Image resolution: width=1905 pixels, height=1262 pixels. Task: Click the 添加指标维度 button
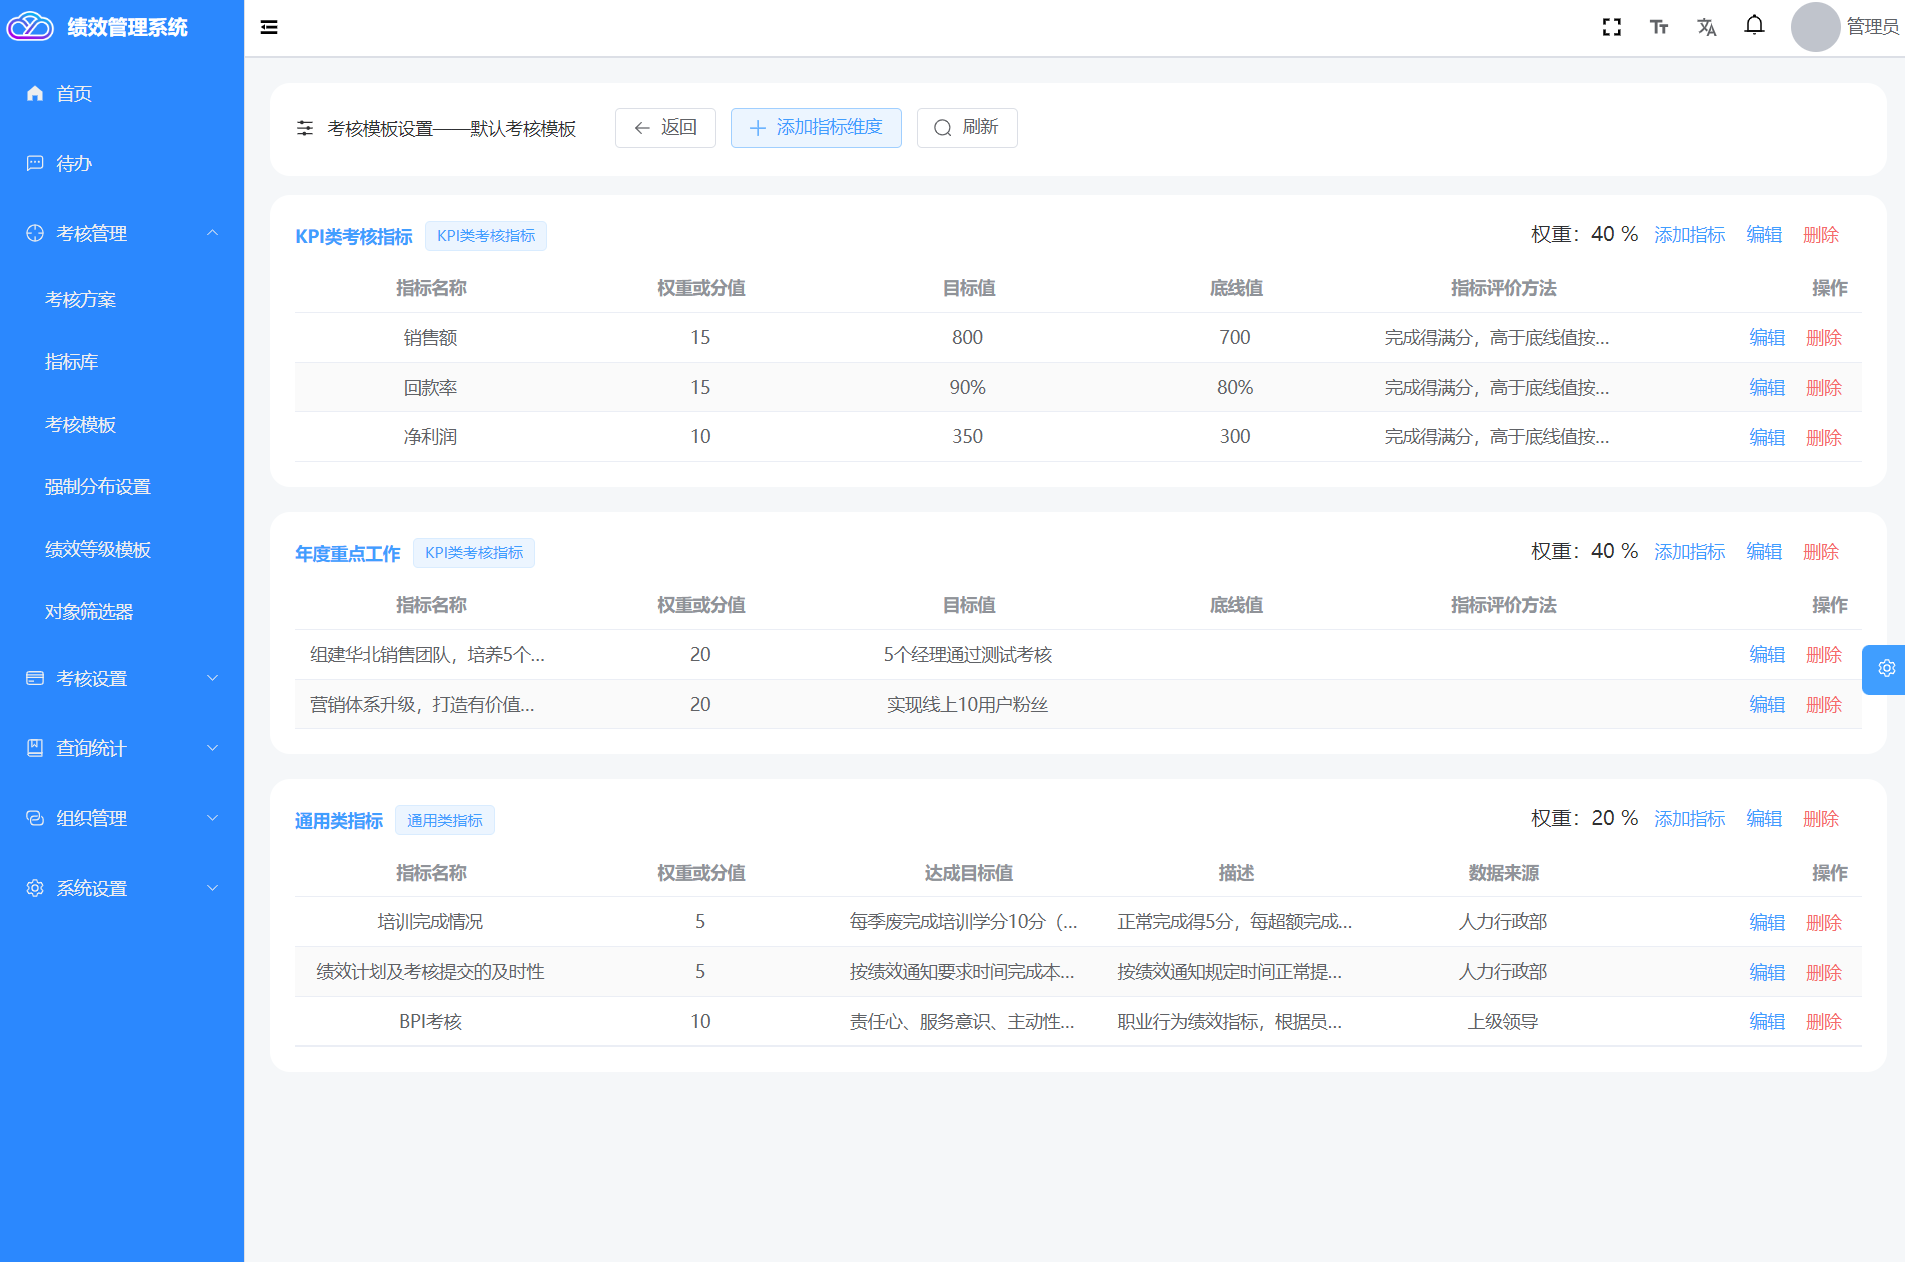click(816, 128)
